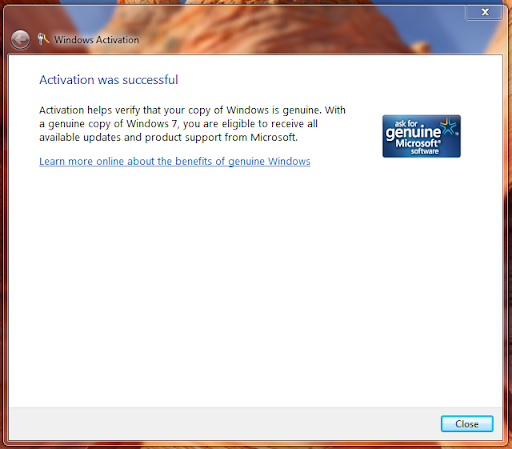Click the 'Activation was successful' heading
Screen dimensions: 512x449
[x=109, y=80]
